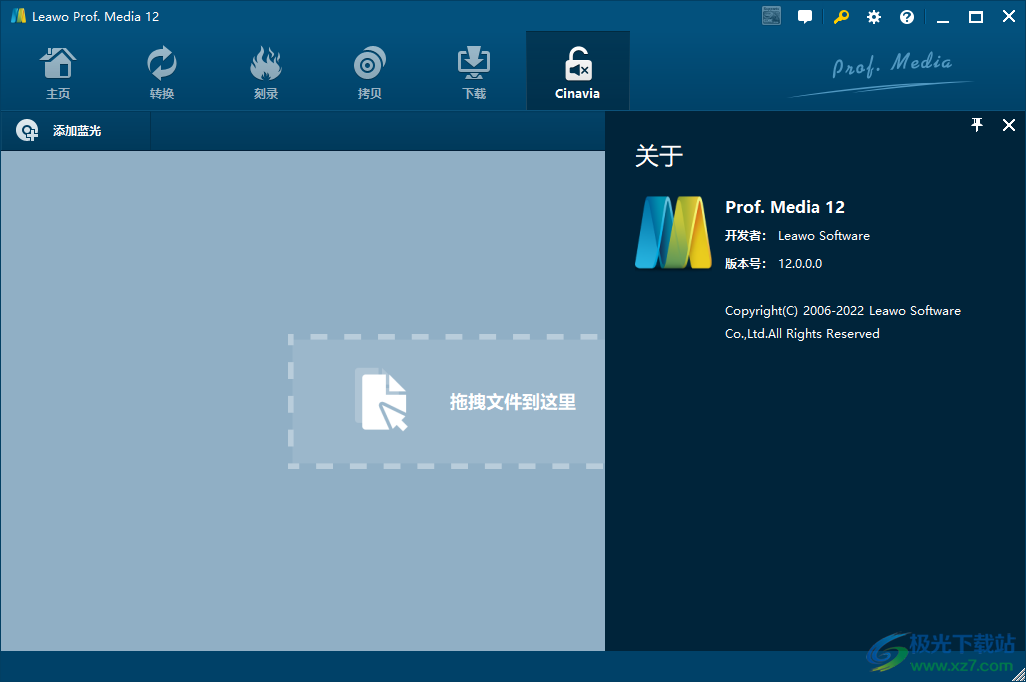Switch to the 转换 convert tab
Screen dimensions: 1026x682
(162, 72)
